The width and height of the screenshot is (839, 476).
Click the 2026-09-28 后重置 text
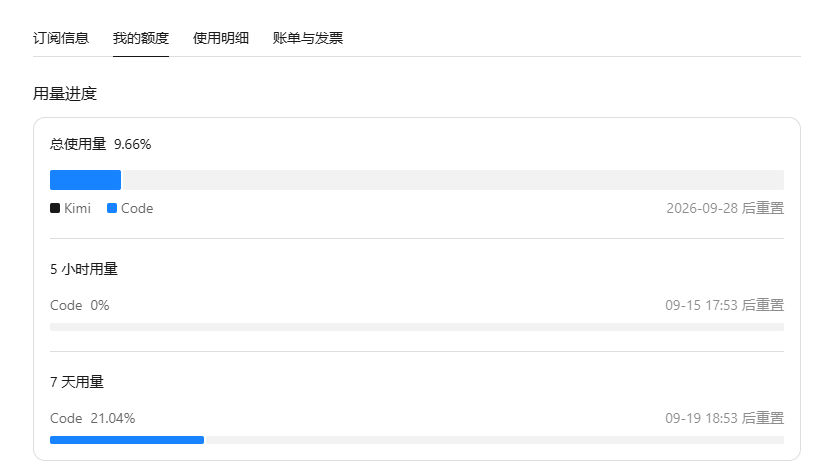click(x=725, y=208)
